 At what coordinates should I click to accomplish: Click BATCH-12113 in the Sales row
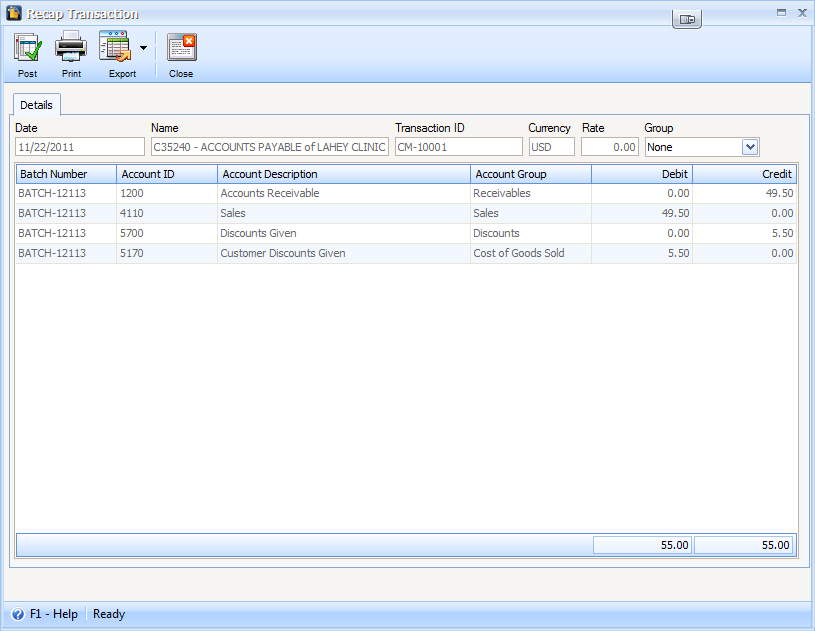66,213
